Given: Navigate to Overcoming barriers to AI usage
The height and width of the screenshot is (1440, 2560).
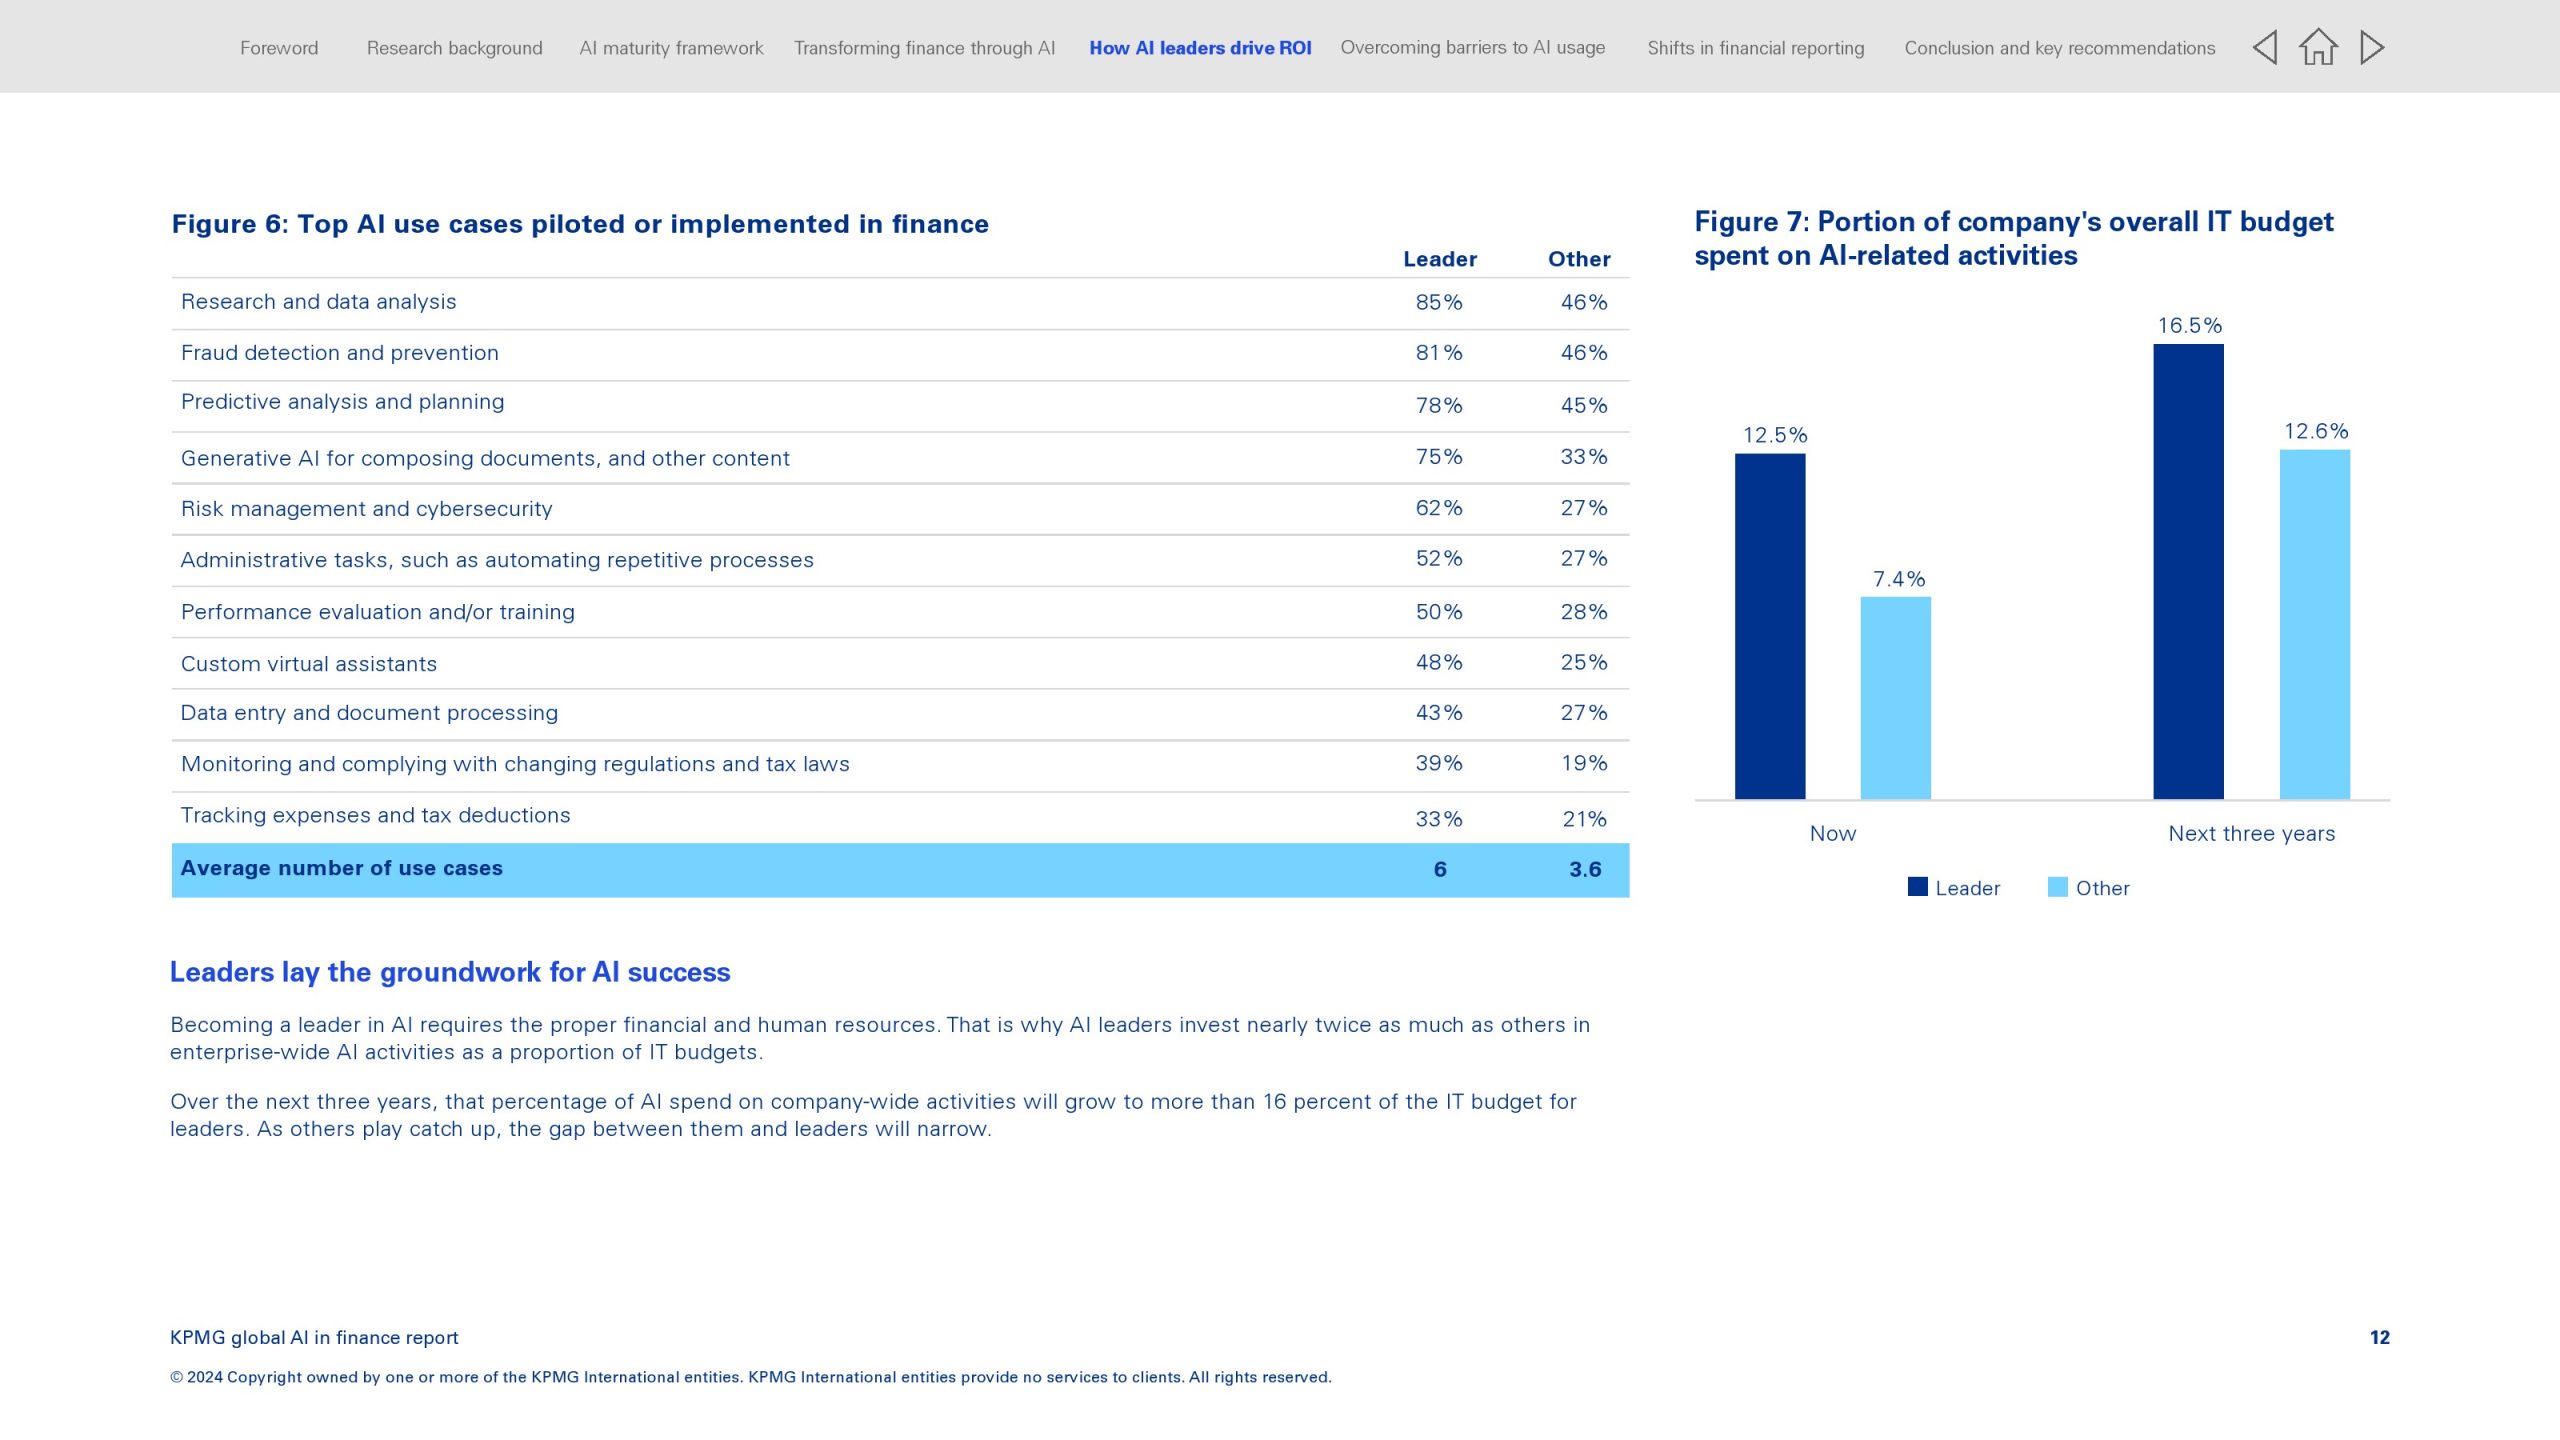Looking at the screenshot, I should tap(1472, 48).
